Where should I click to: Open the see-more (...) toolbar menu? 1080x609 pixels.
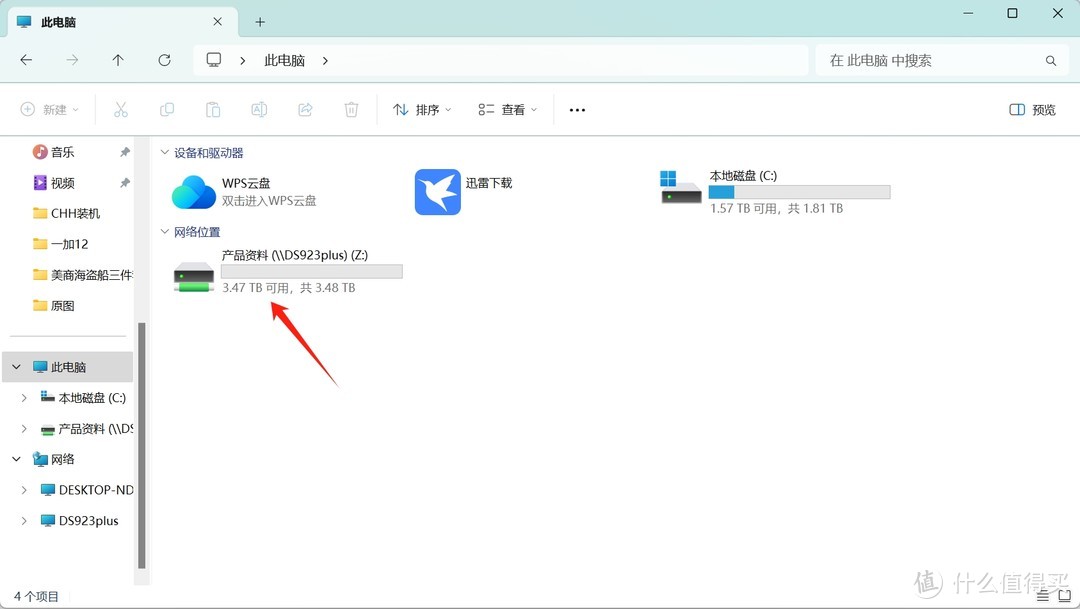pos(577,109)
